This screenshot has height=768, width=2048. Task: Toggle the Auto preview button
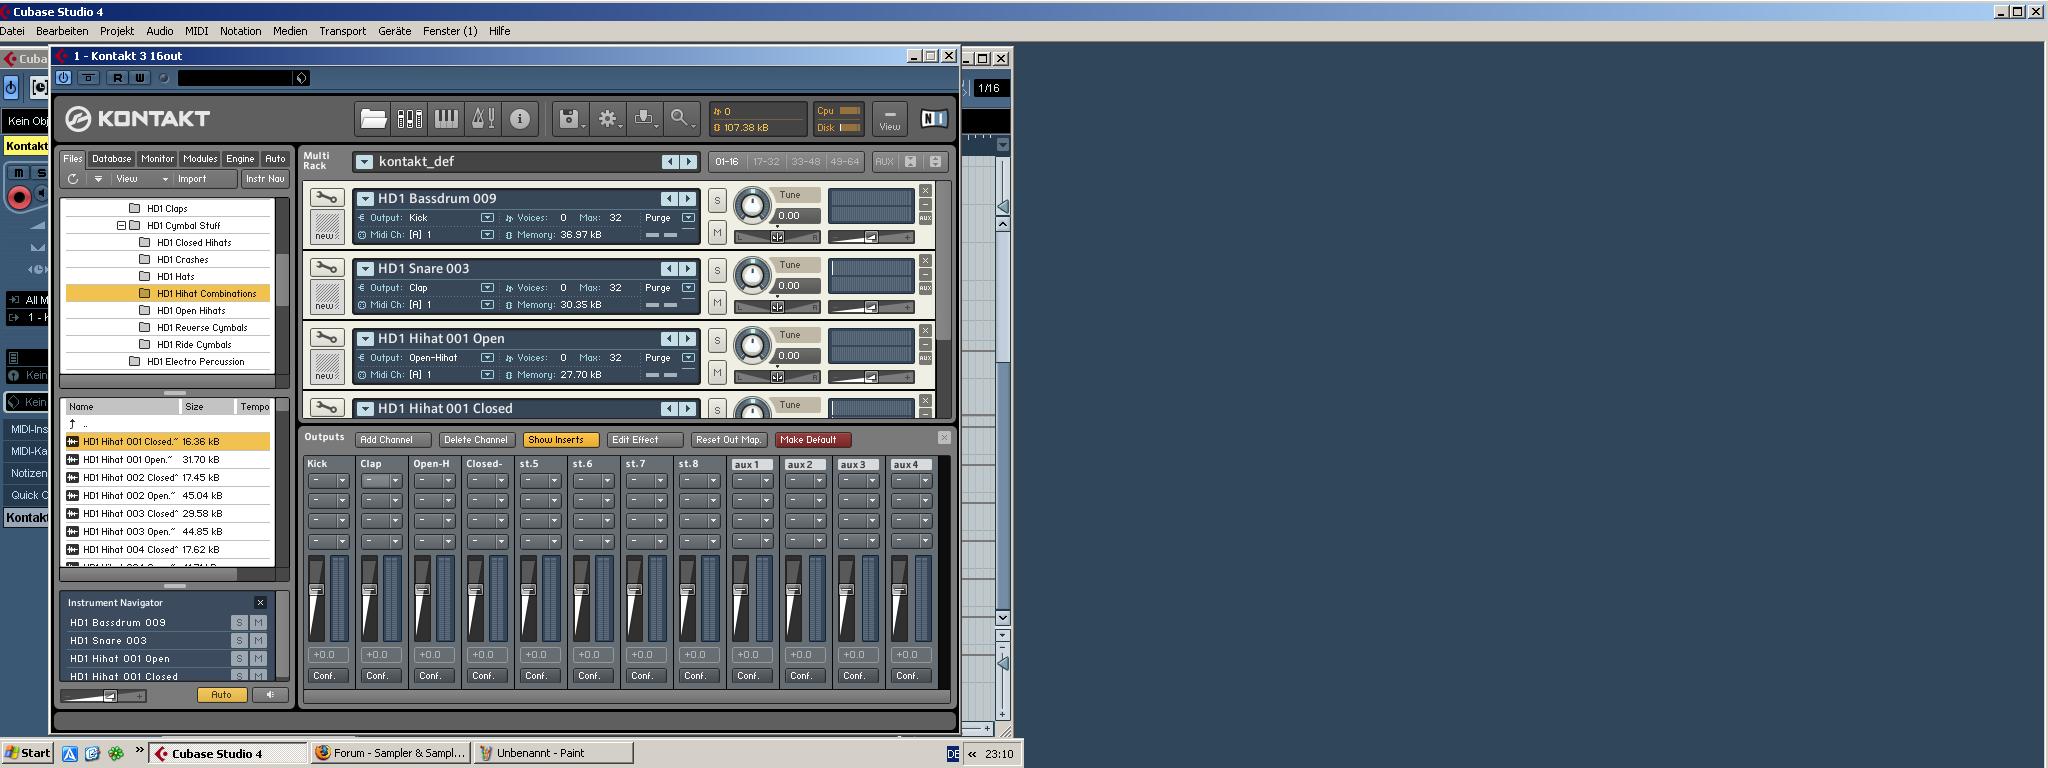(221, 695)
